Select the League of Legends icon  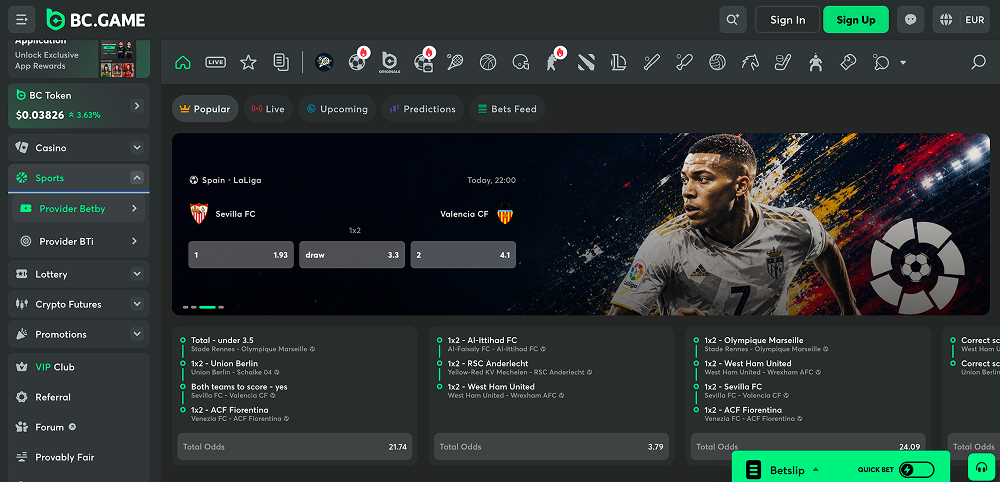[x=619, y=62]
